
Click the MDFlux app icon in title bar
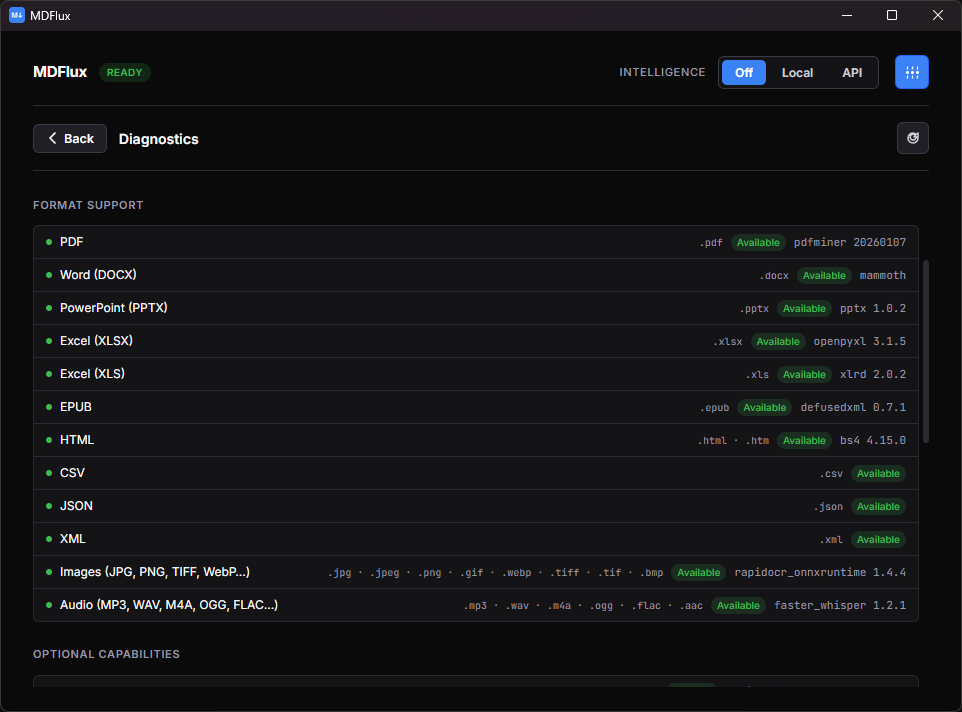click(17, 15)
